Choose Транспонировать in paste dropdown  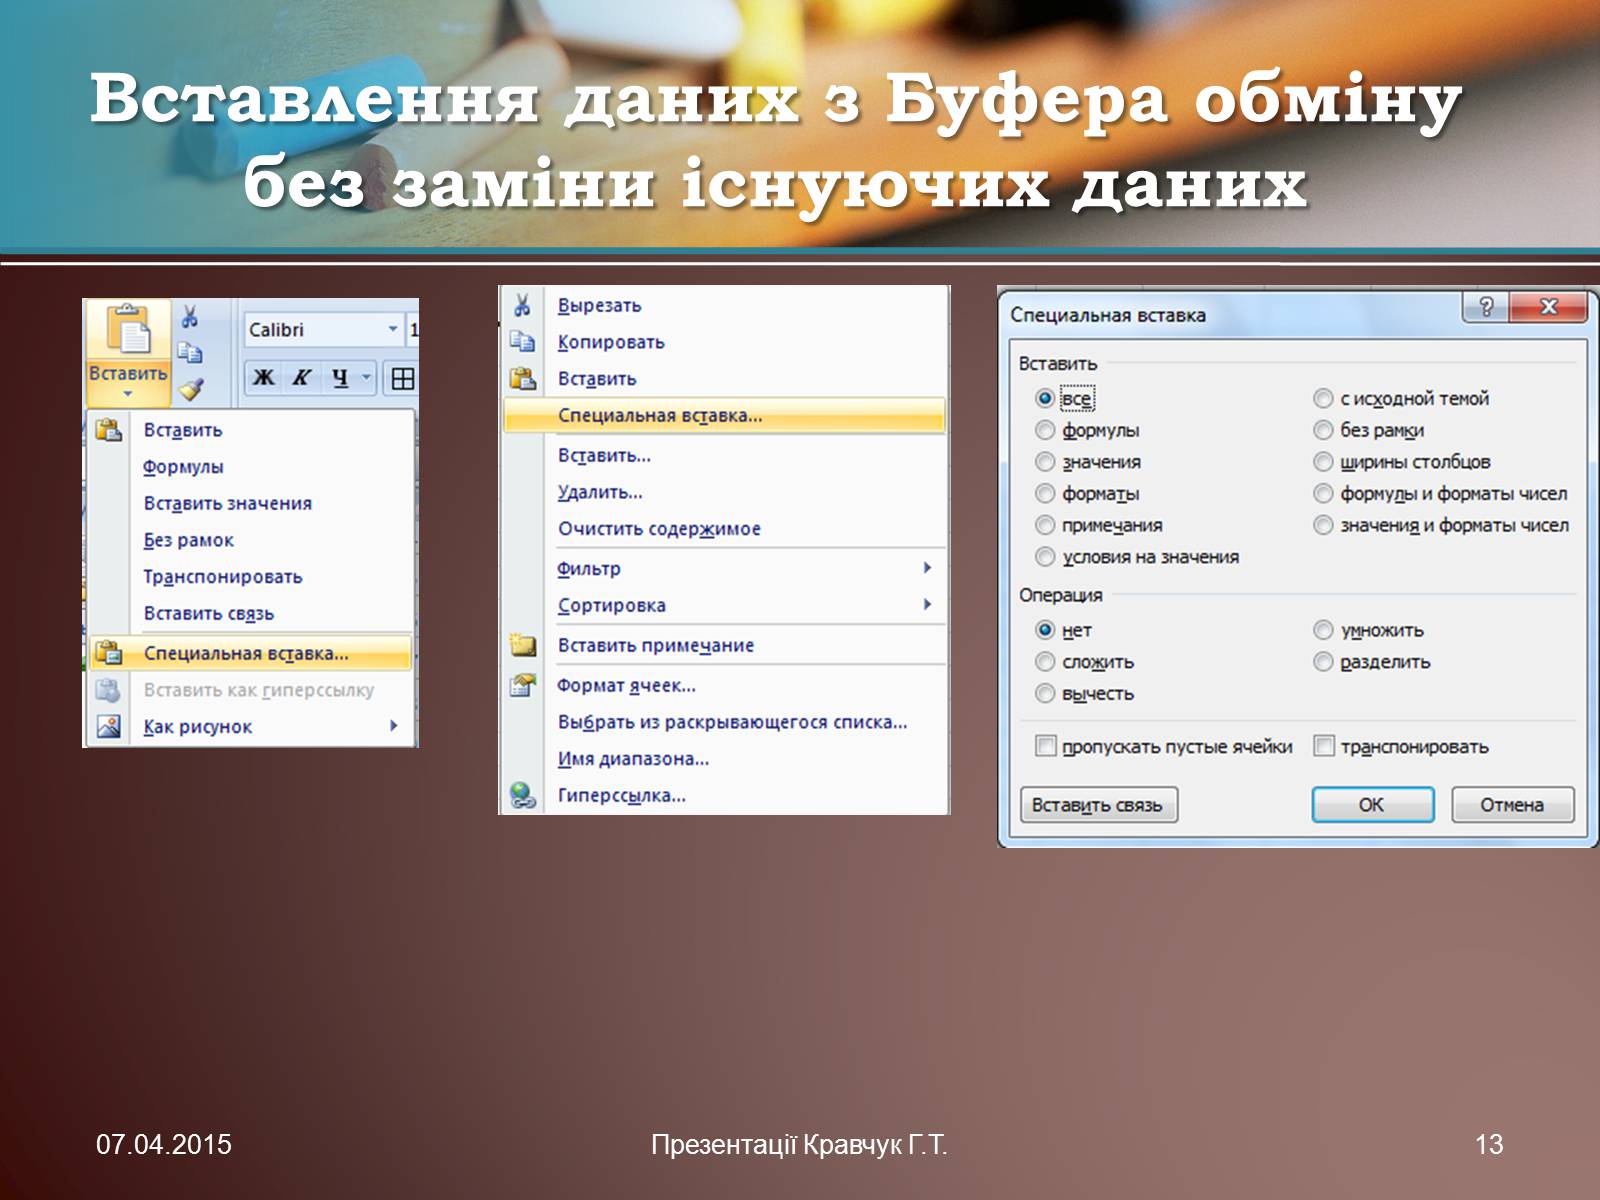[251, 576]
